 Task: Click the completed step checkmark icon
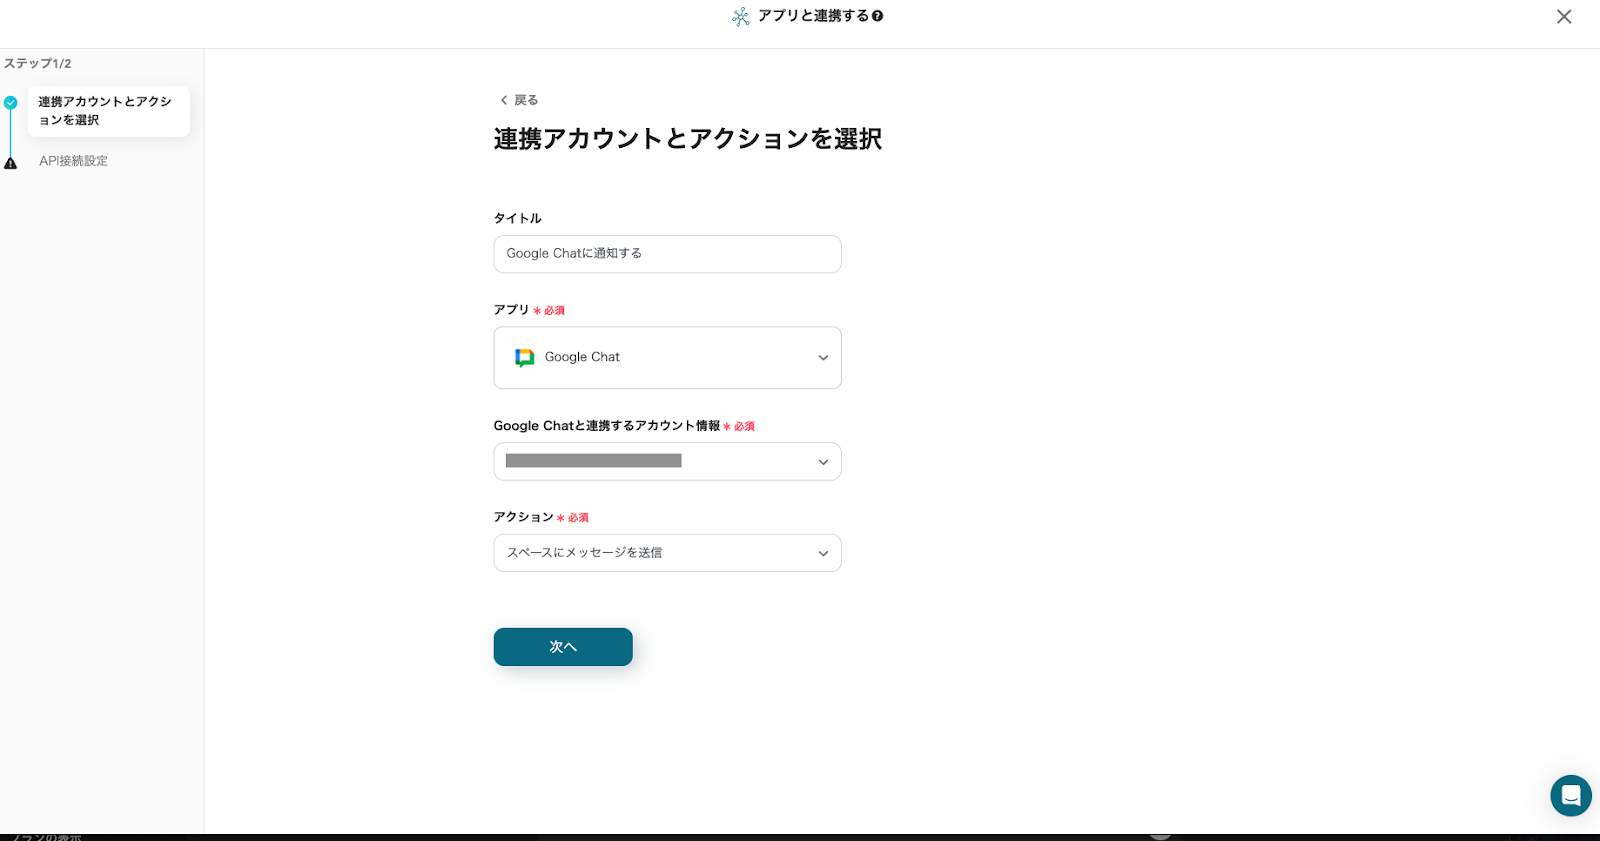11,102
